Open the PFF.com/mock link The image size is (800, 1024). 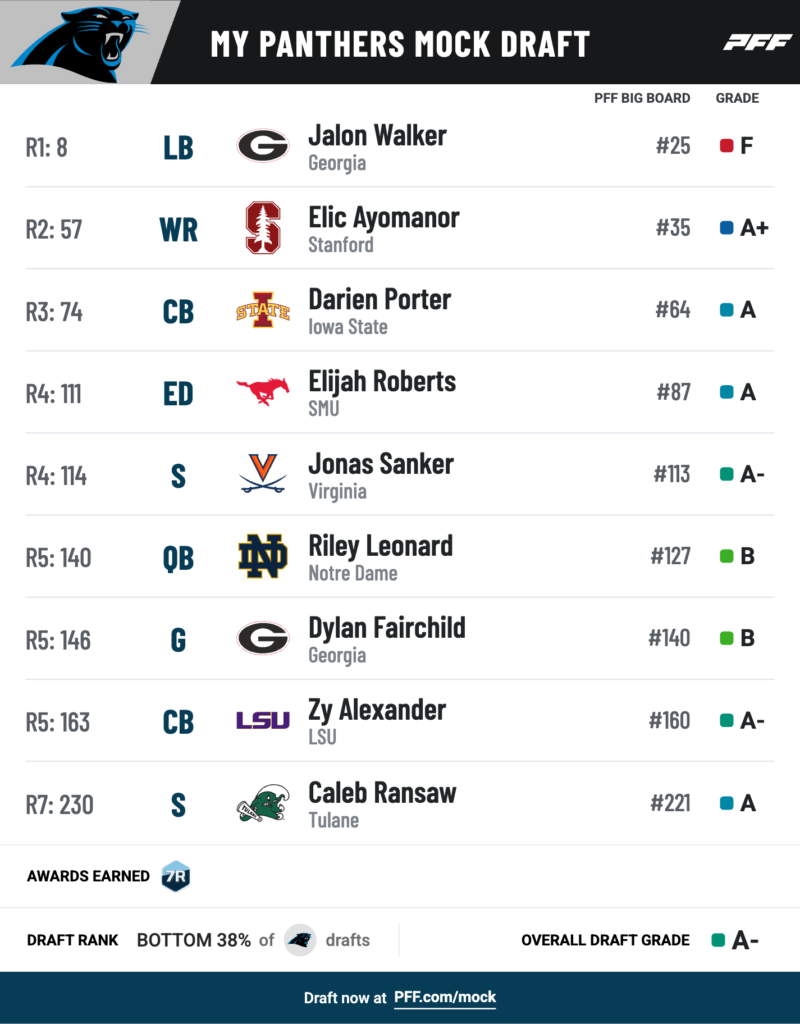tap(445, 997)
